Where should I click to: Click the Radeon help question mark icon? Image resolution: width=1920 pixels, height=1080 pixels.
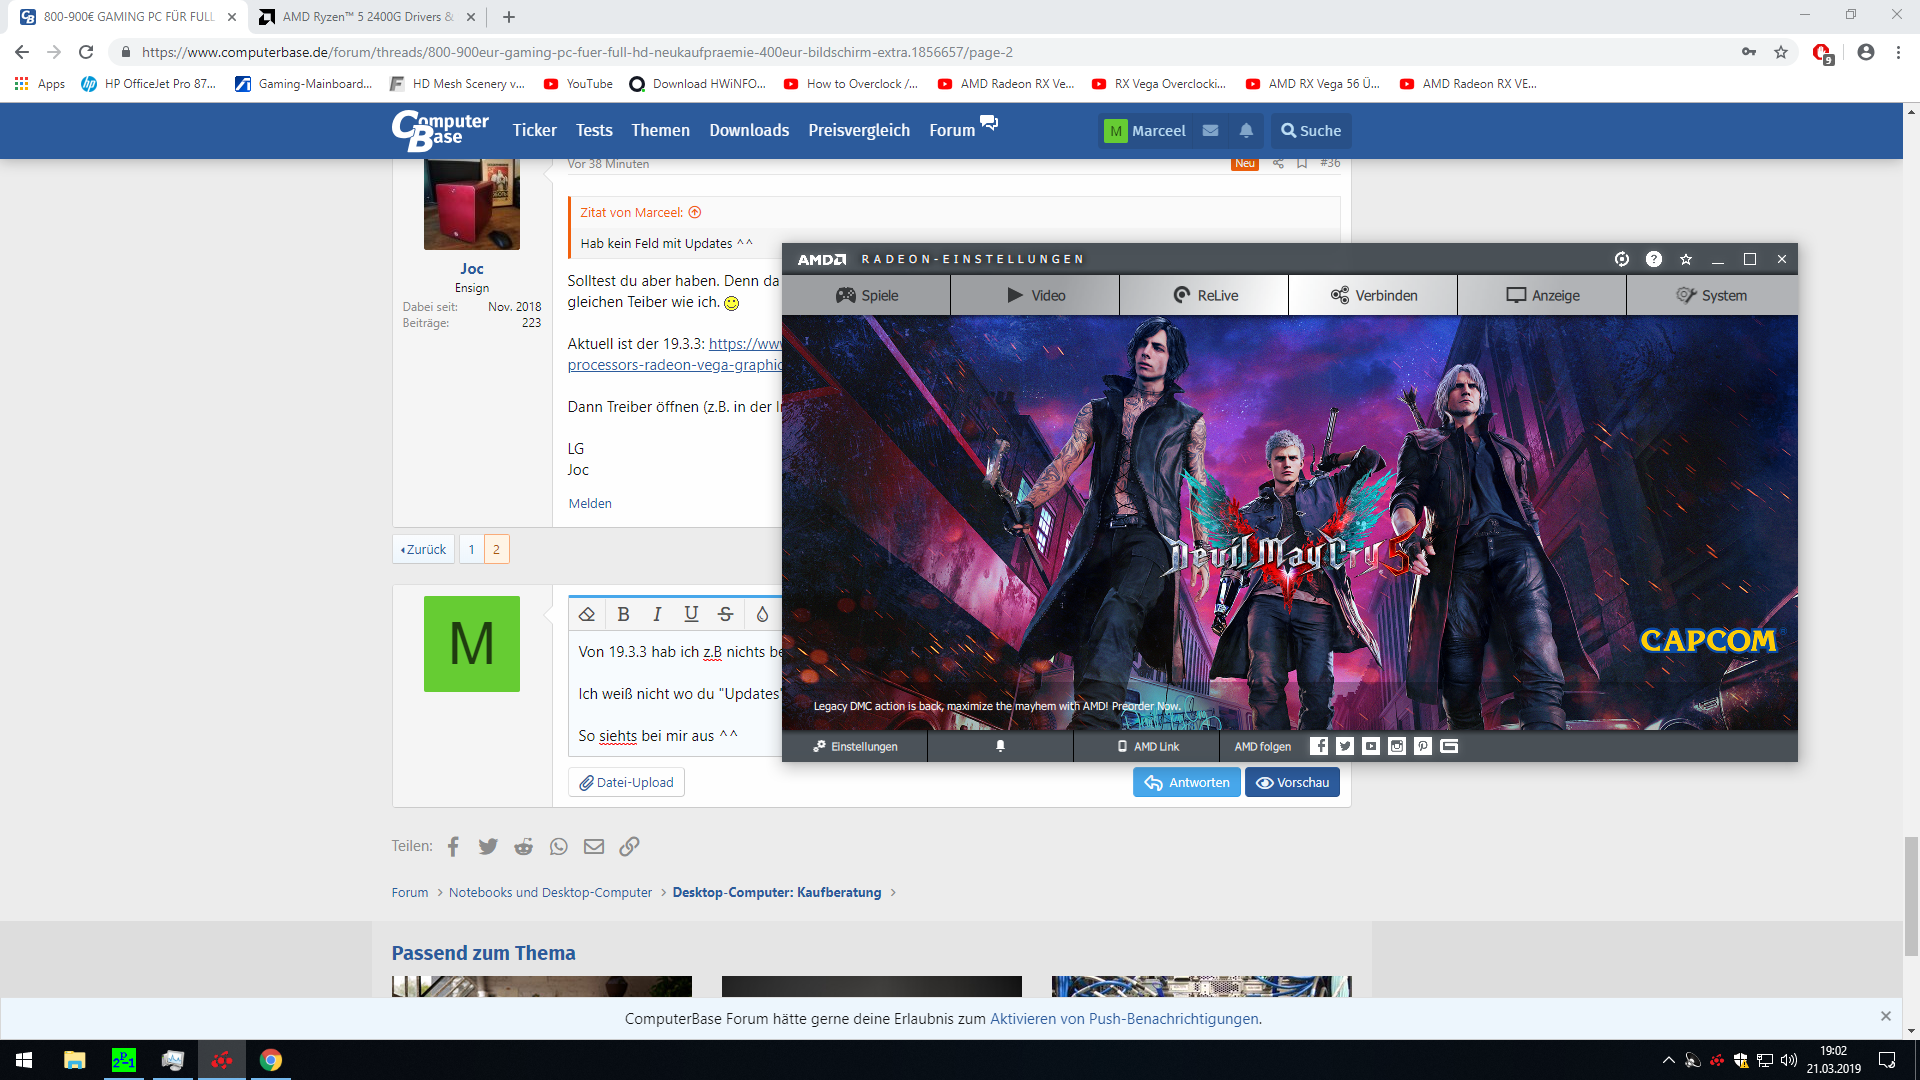(x=1654, y=259)
